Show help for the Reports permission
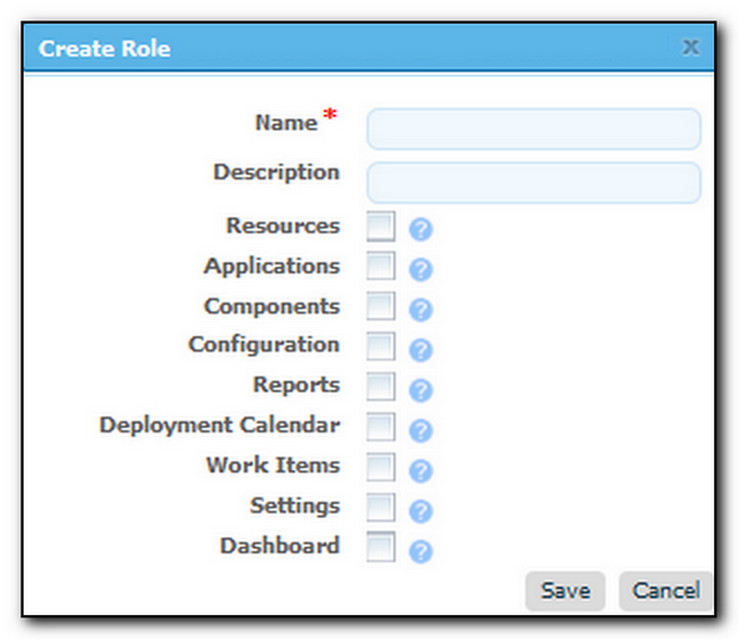 pyautogui.click(x=421, y=390)
